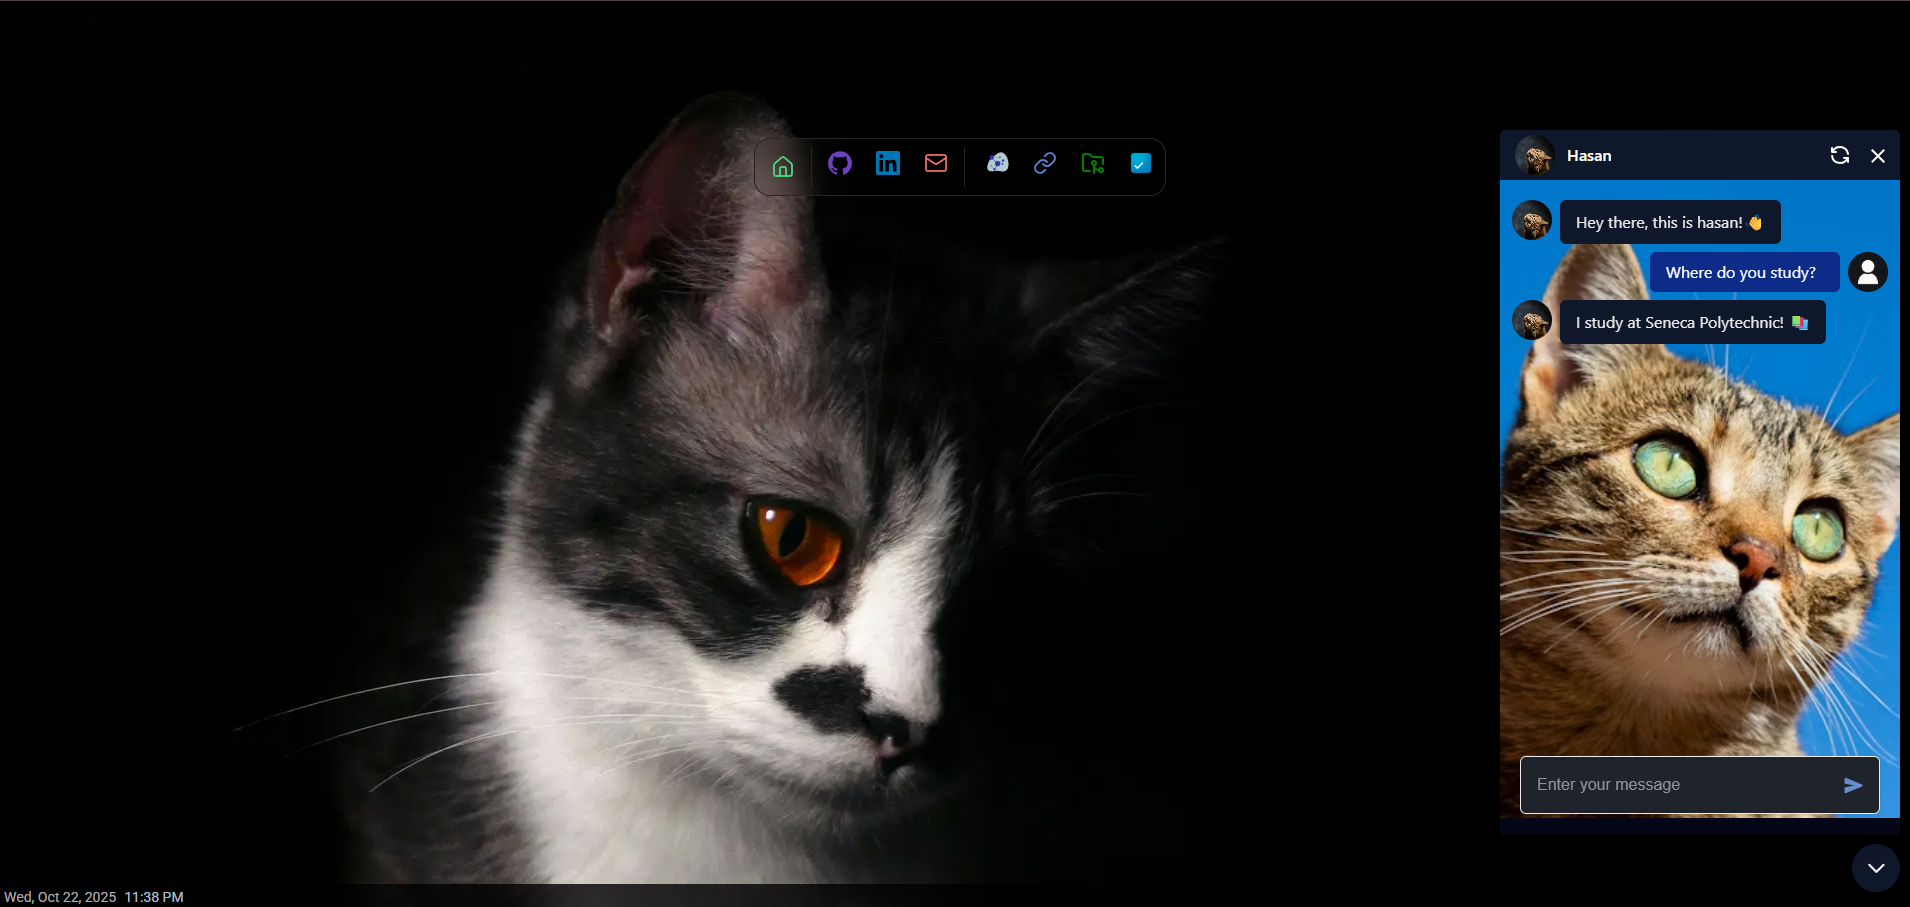Click the blue chain link icon
The image size is (1910, 907).
point(1045,164)
